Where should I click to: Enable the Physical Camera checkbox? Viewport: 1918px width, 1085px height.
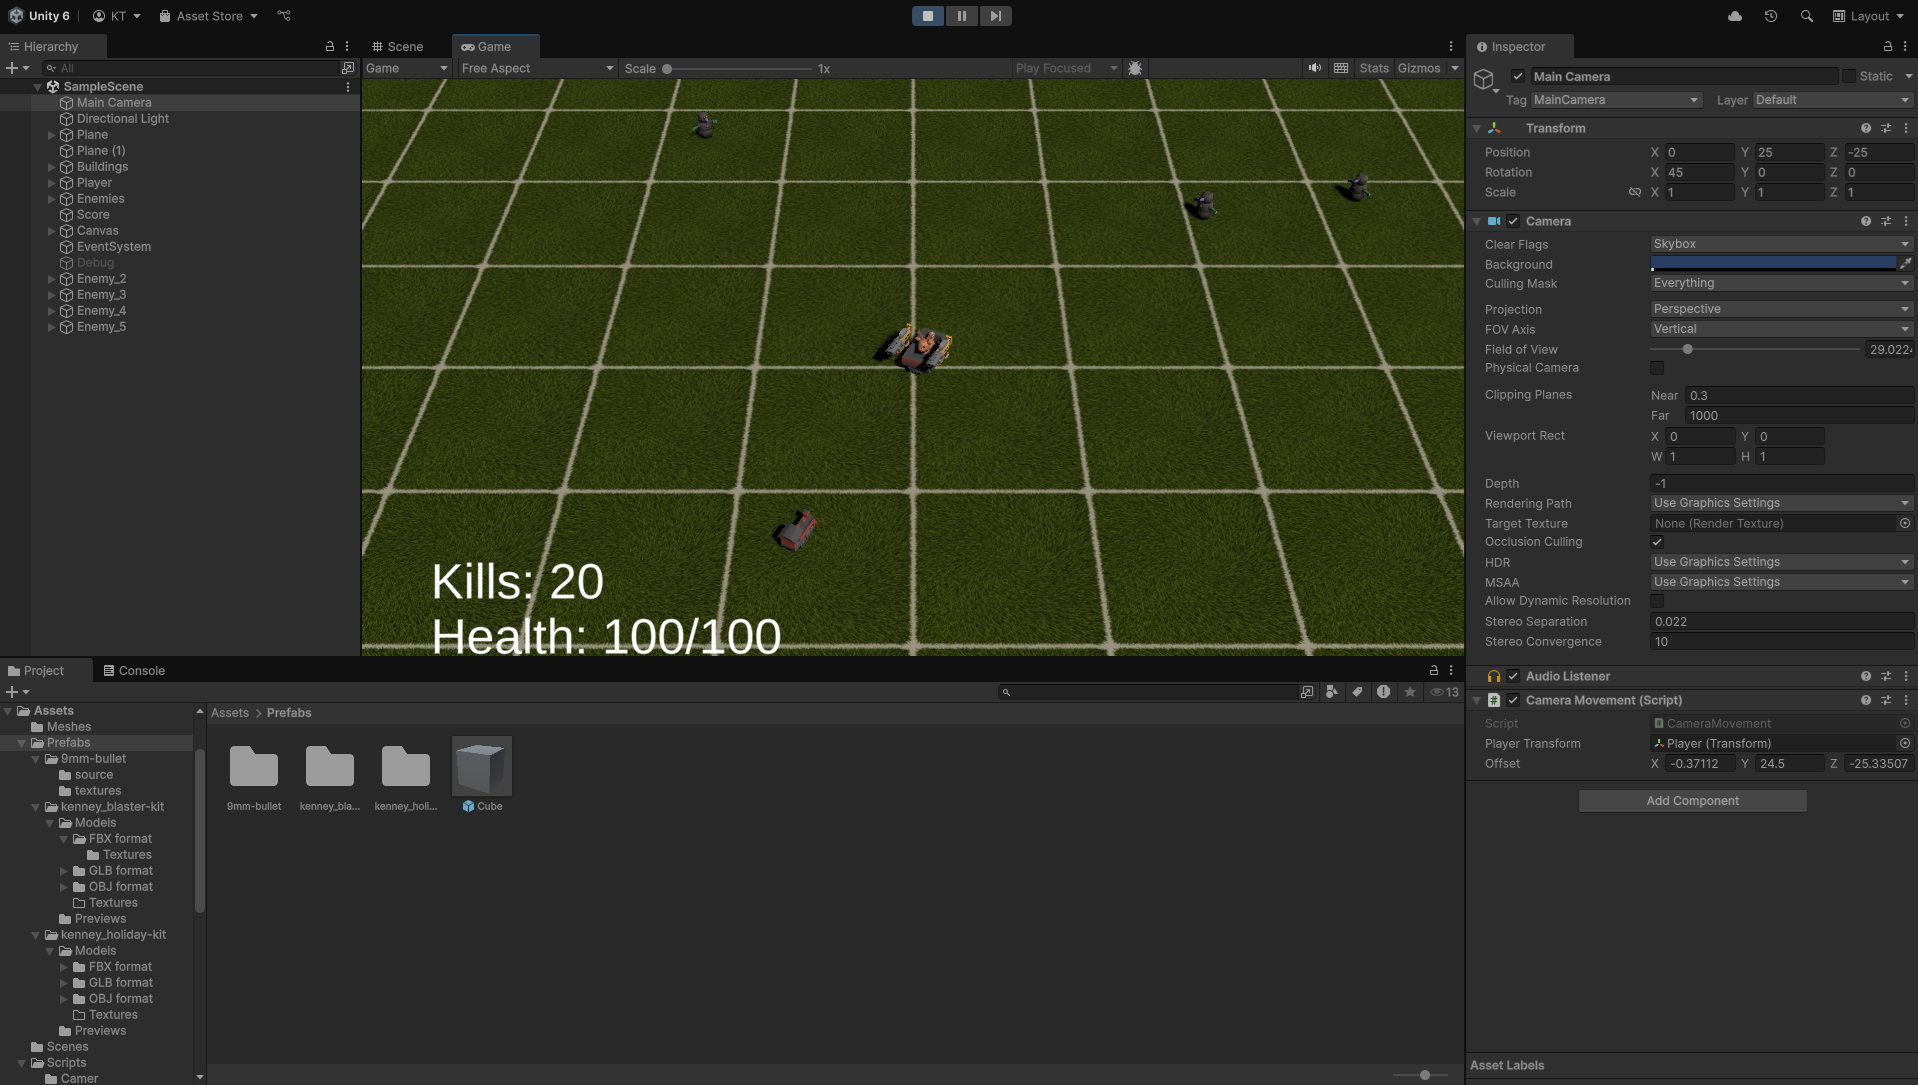1657,368
